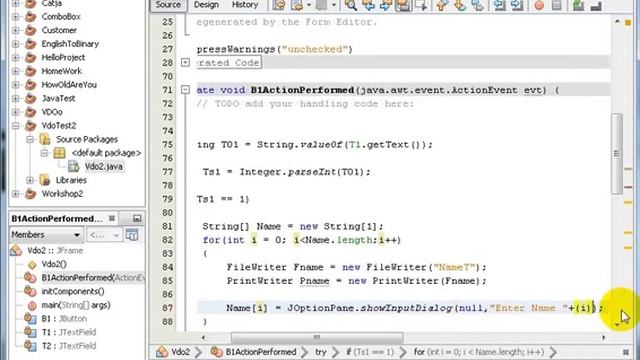Expand the EnglishToBinary project node
Viewport: 640px width, 360px height.
pyautogui.click(x=16, y=44)
